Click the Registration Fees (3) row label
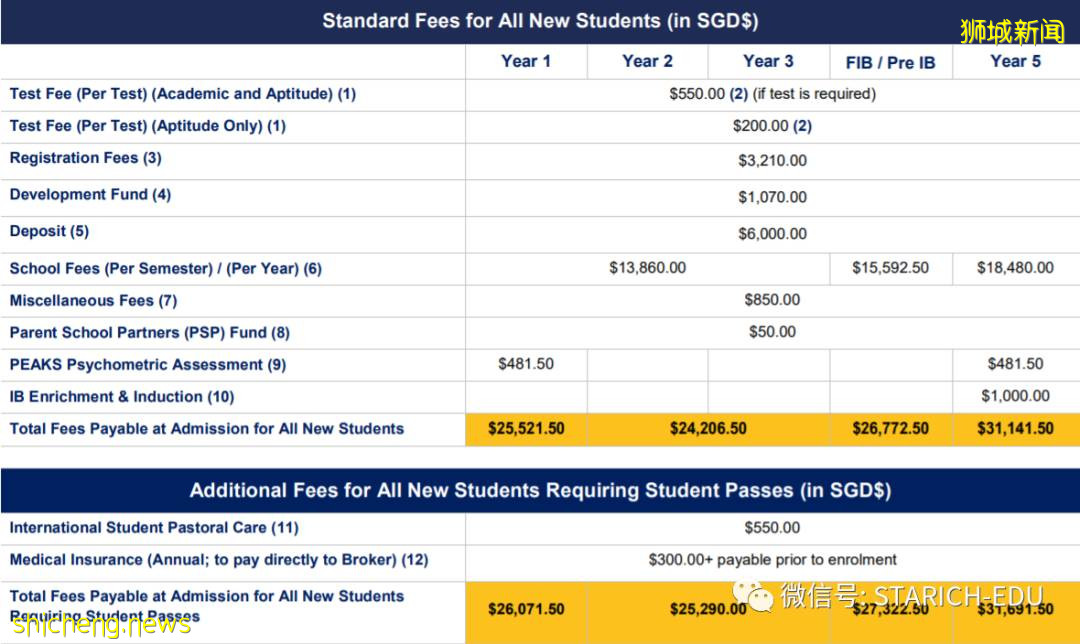This screenshot has height=644, width=1080. (x=85, y=158)
